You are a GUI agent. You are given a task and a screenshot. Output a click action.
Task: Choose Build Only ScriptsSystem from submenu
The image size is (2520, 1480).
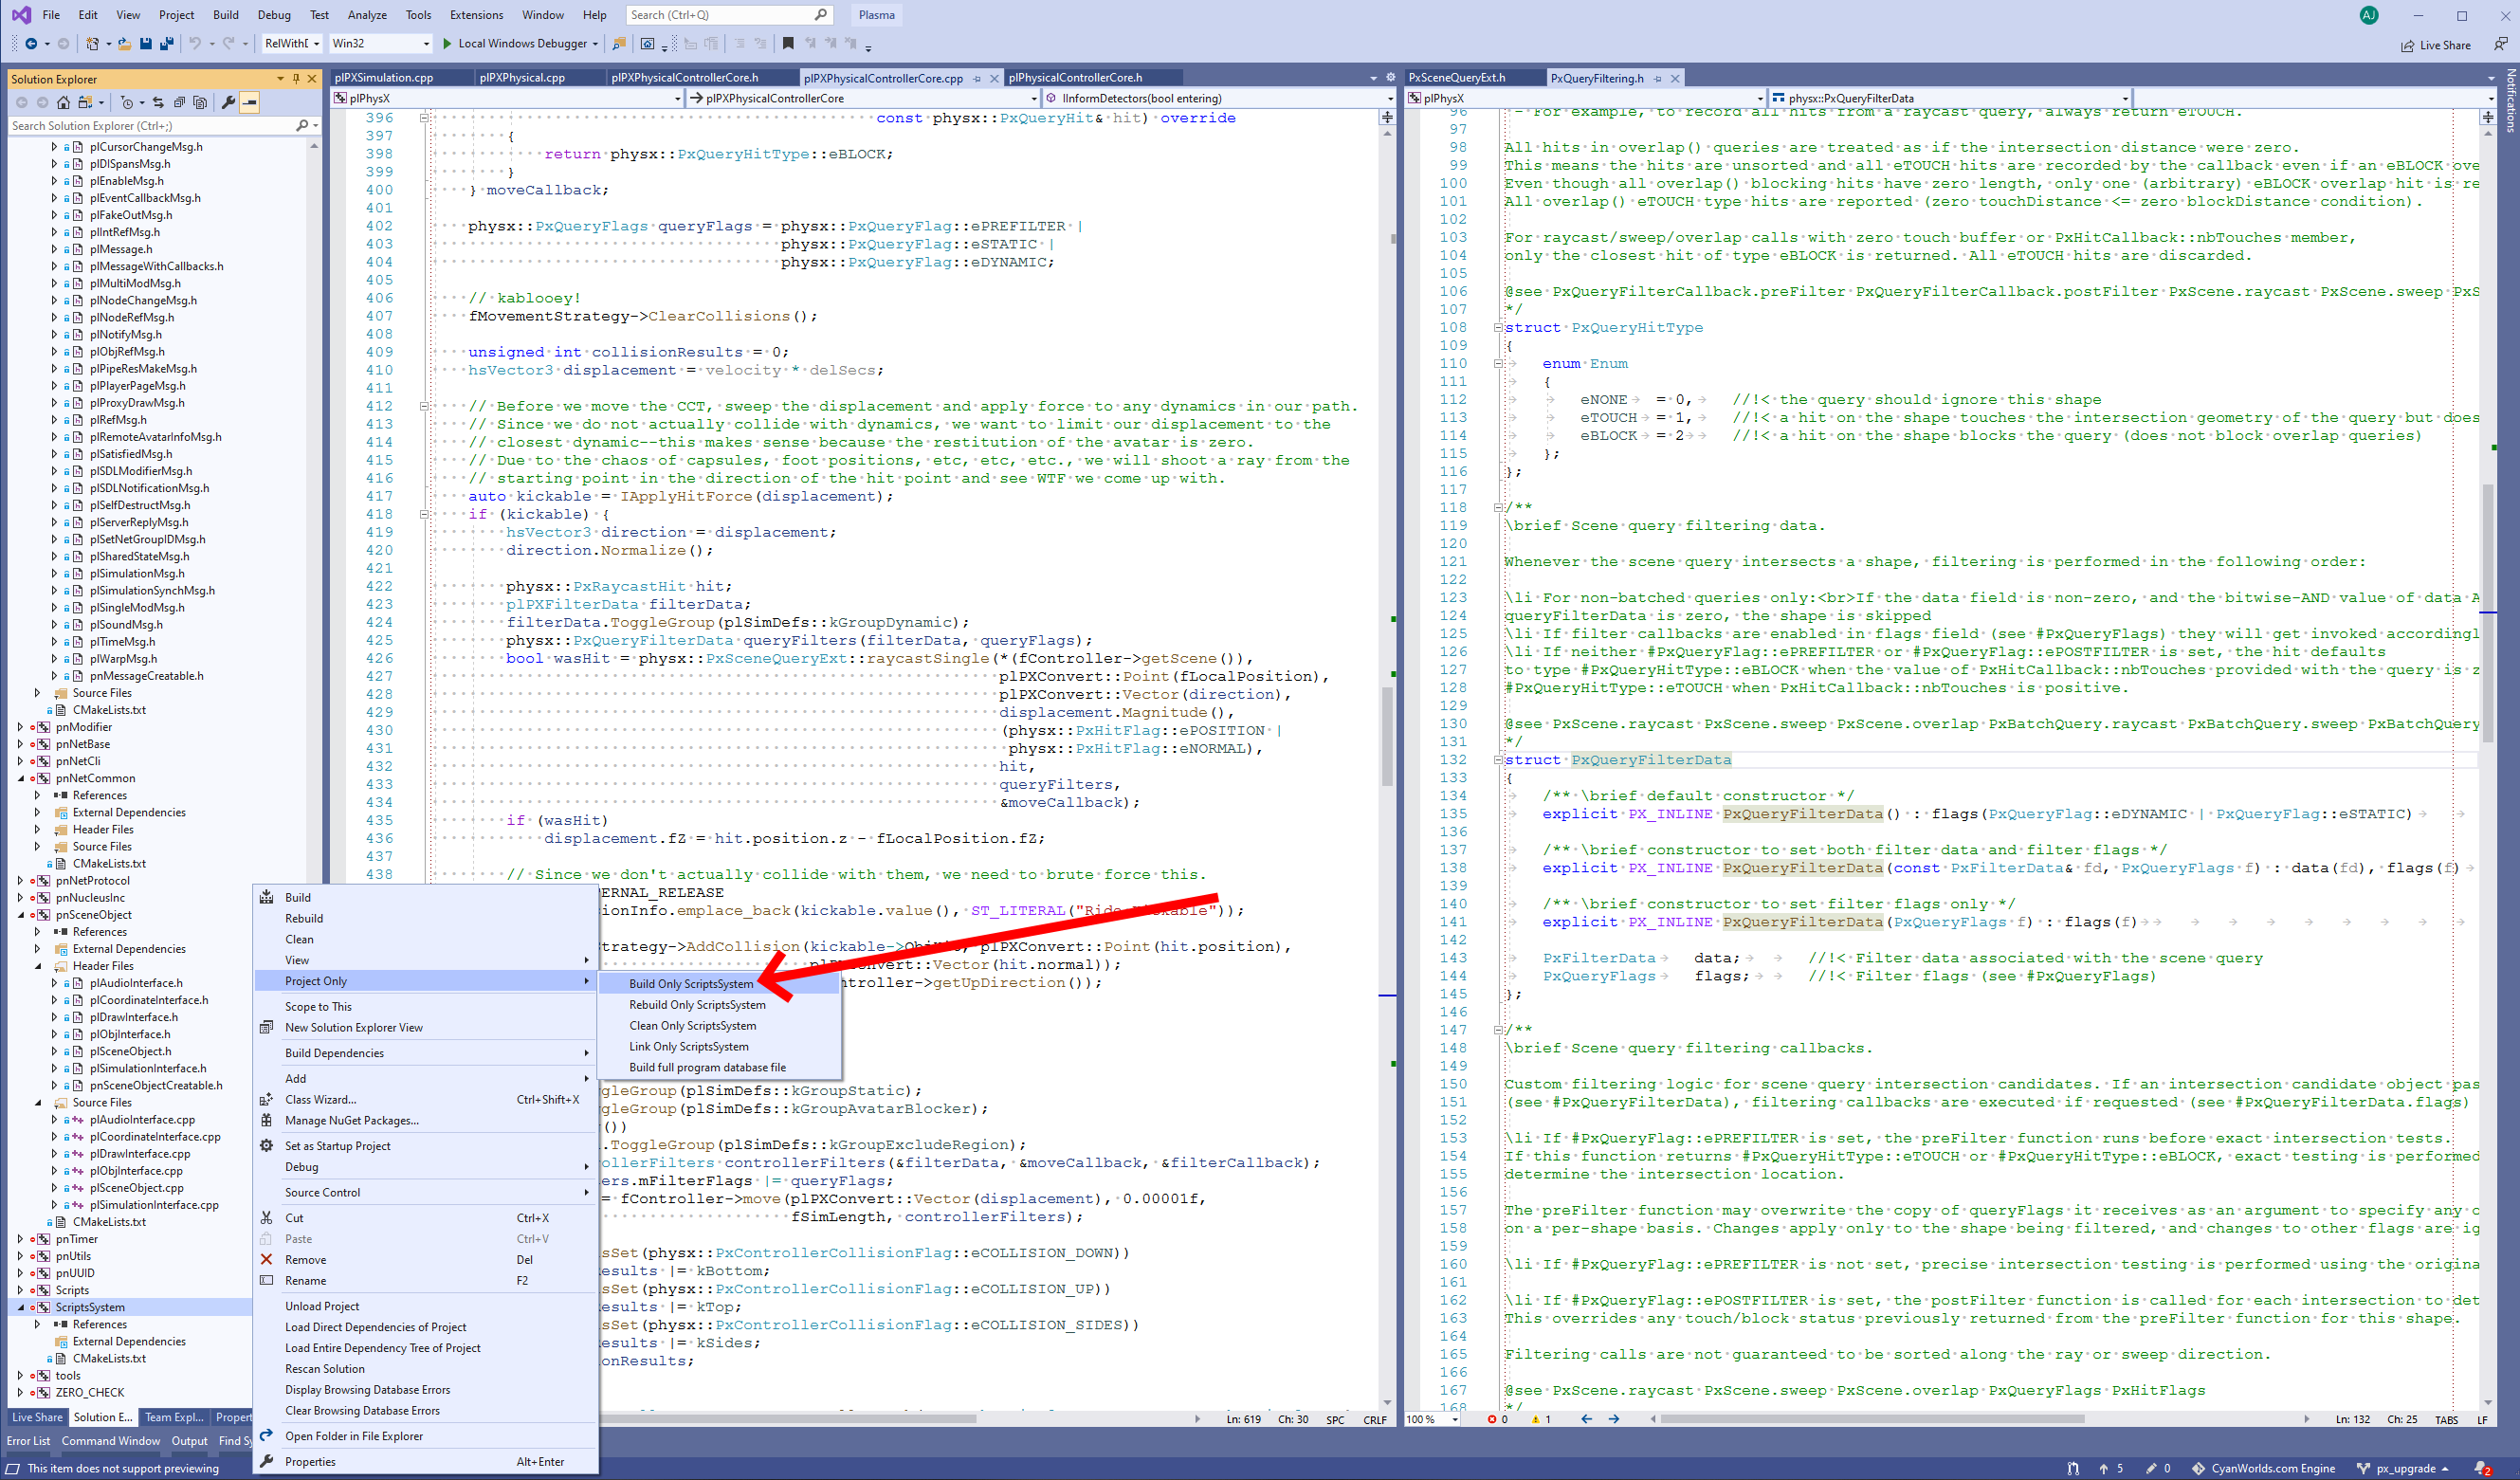coord(719,984)
